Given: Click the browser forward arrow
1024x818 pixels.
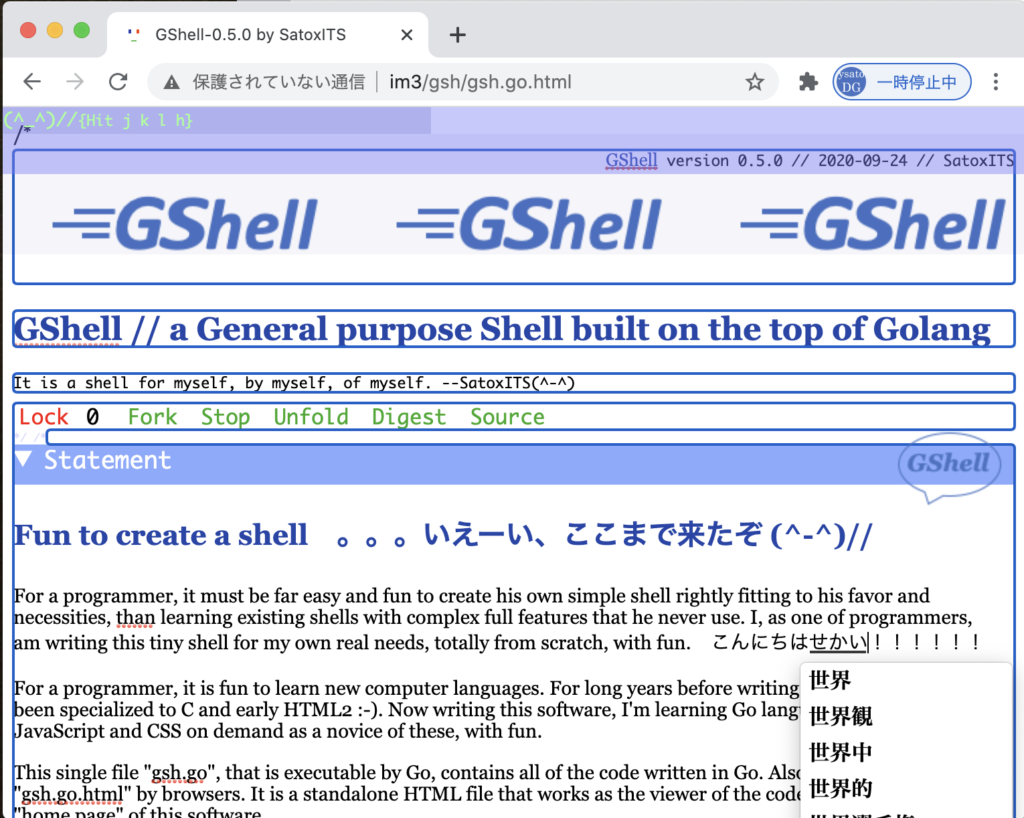Looking at the screenshot, I should (x=75, y=82).
